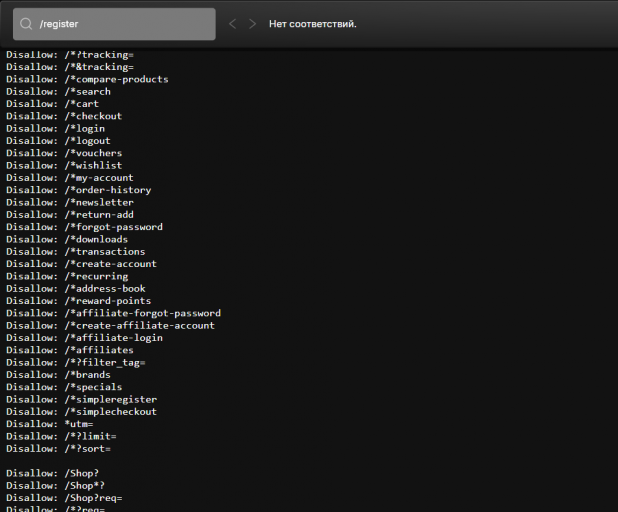Click line 'Disallow: /*affiliates'
This screenshot has height=512, width=618.
[70, 350]
